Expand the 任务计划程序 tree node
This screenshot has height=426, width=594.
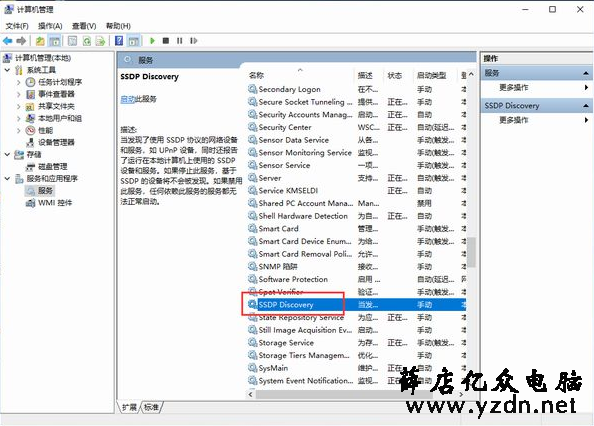pyautogui.click(x=19, y=82)
